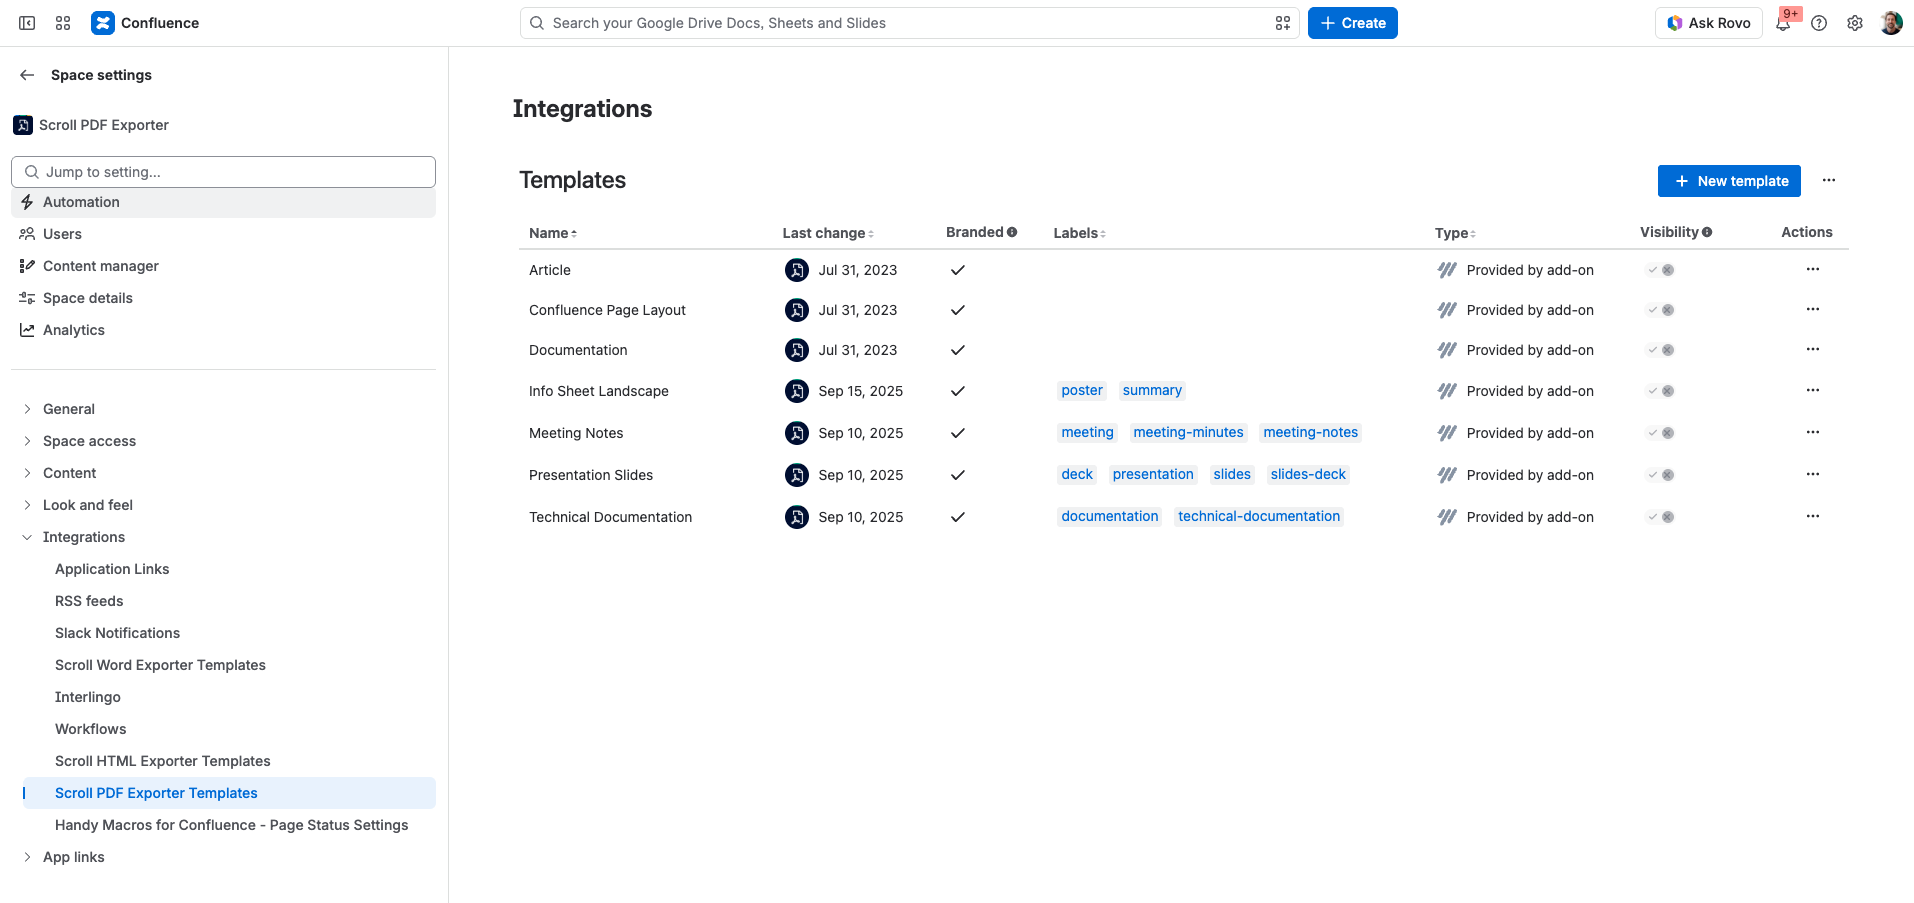Click the Ask Rovo button
1914x903 pixels.
click(1708, 23)
